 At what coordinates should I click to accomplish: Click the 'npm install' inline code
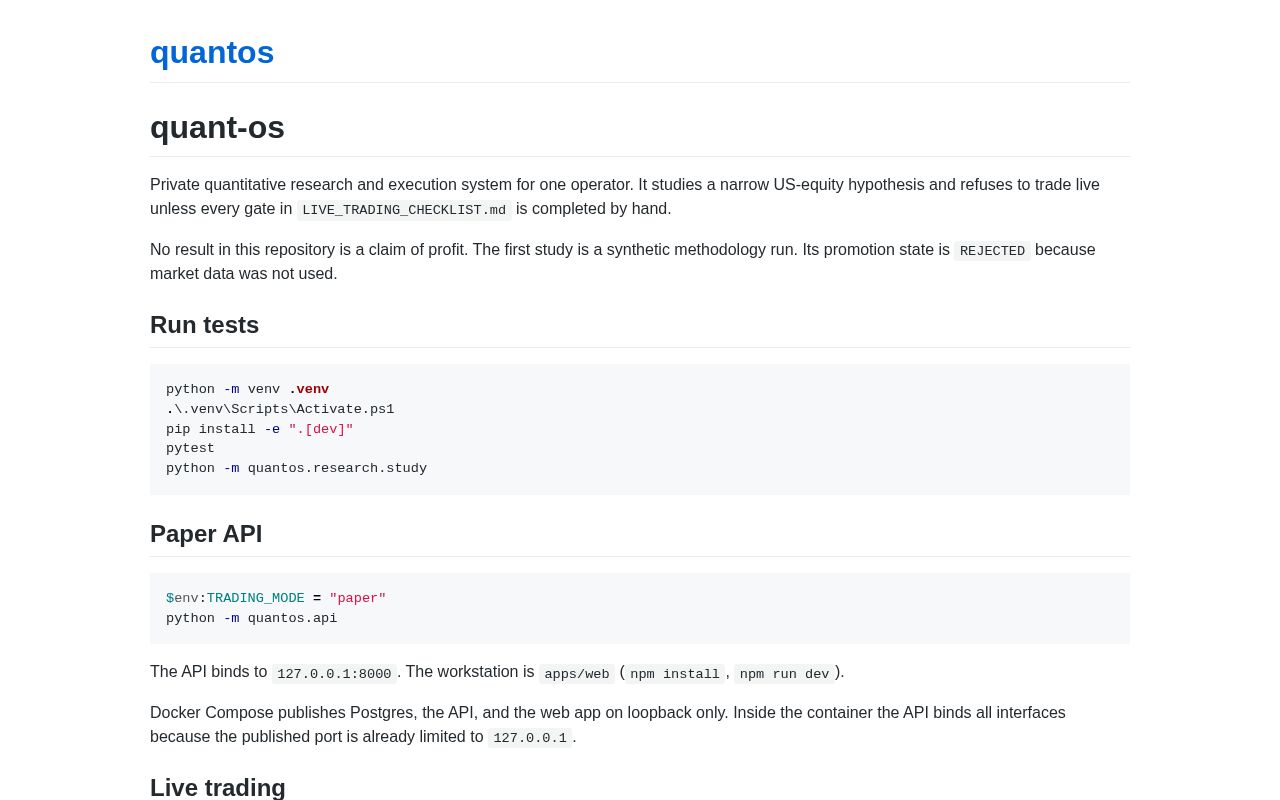[675, 674]
